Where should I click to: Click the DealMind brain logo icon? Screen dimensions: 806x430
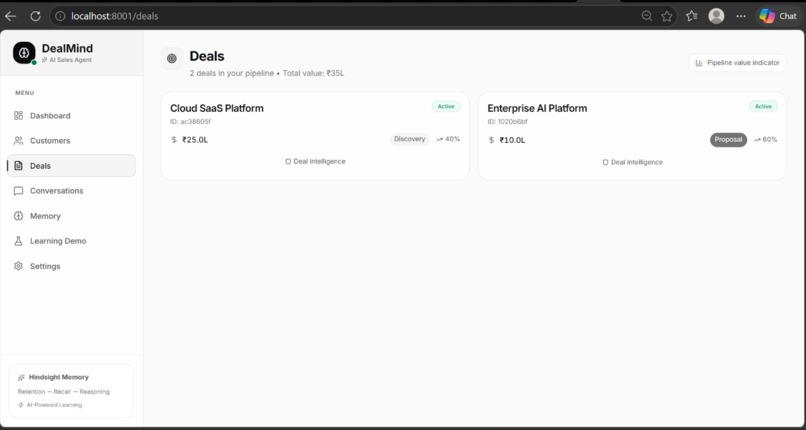(24, 53)
